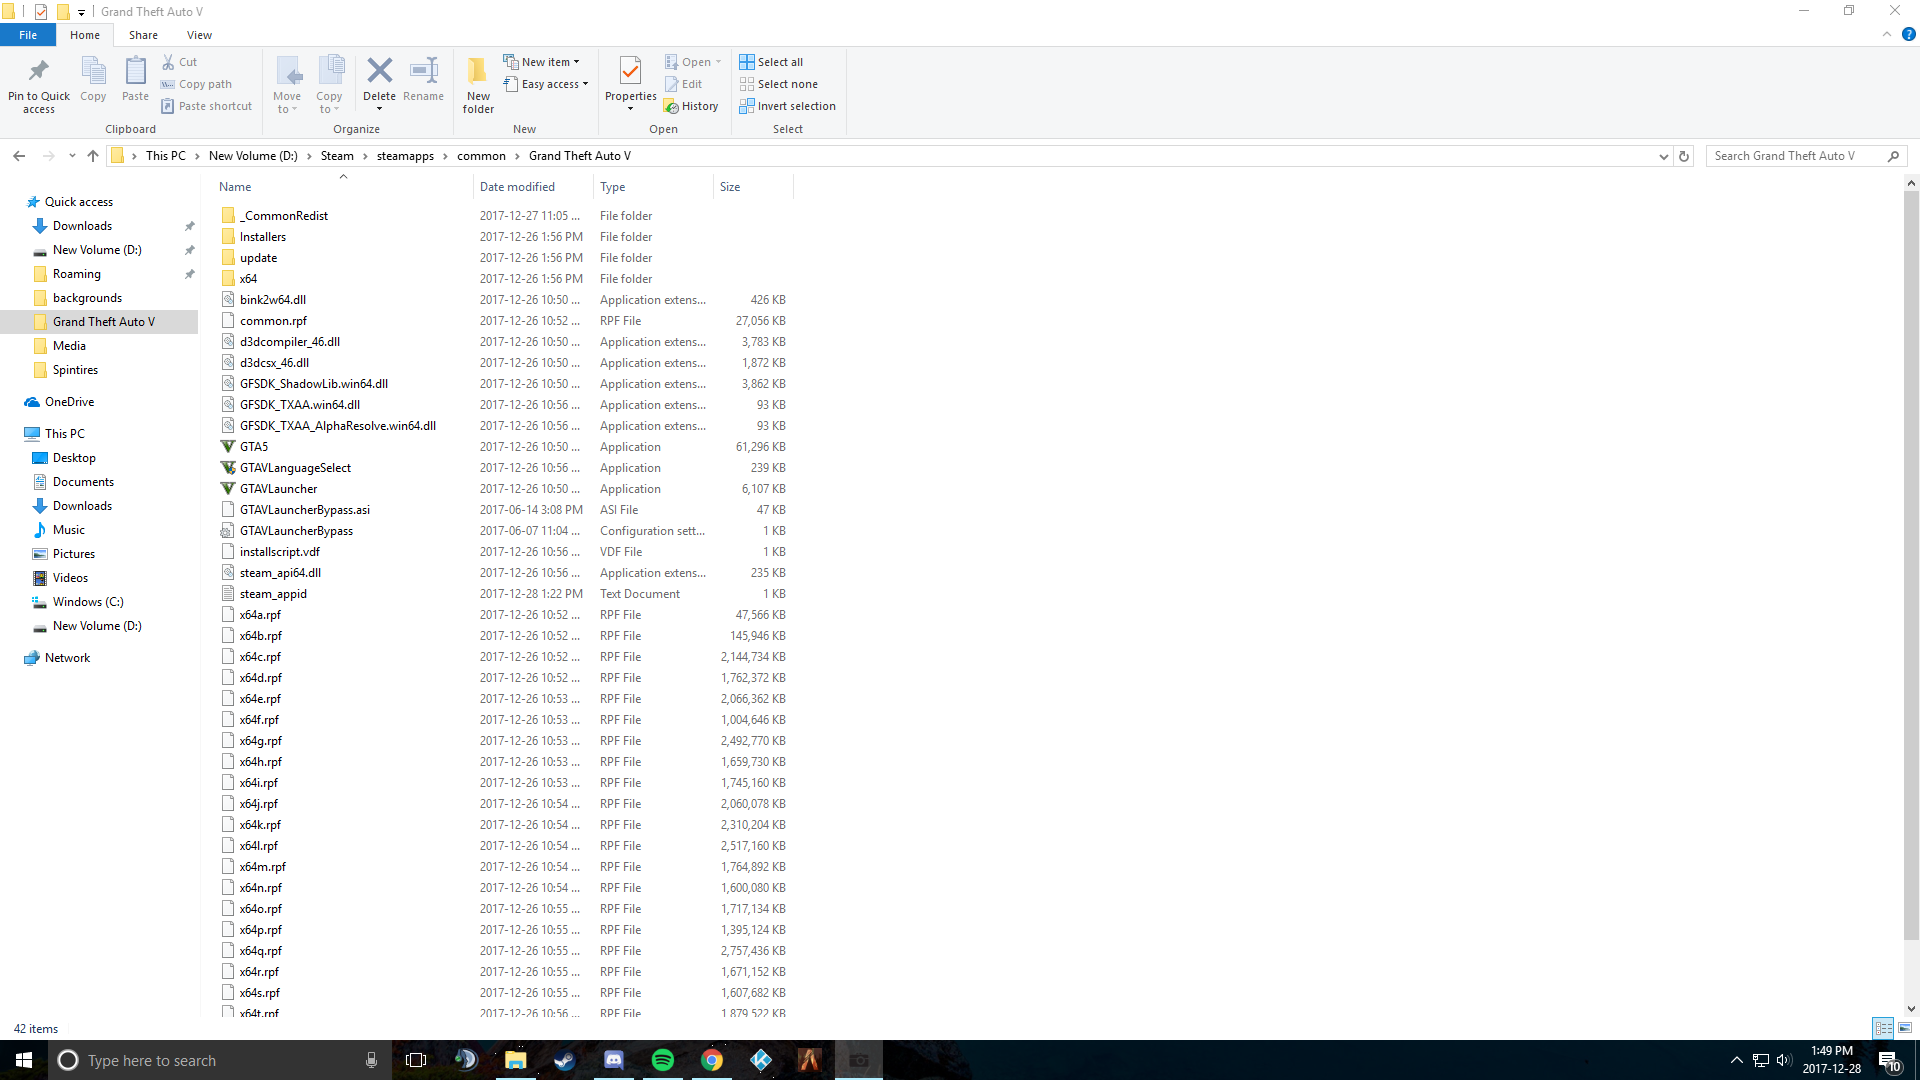Click the taskbar Type here to search box
The width and height of the screenshot is (1920, 1080).
pyautogui.click(x=220, y=1060)
